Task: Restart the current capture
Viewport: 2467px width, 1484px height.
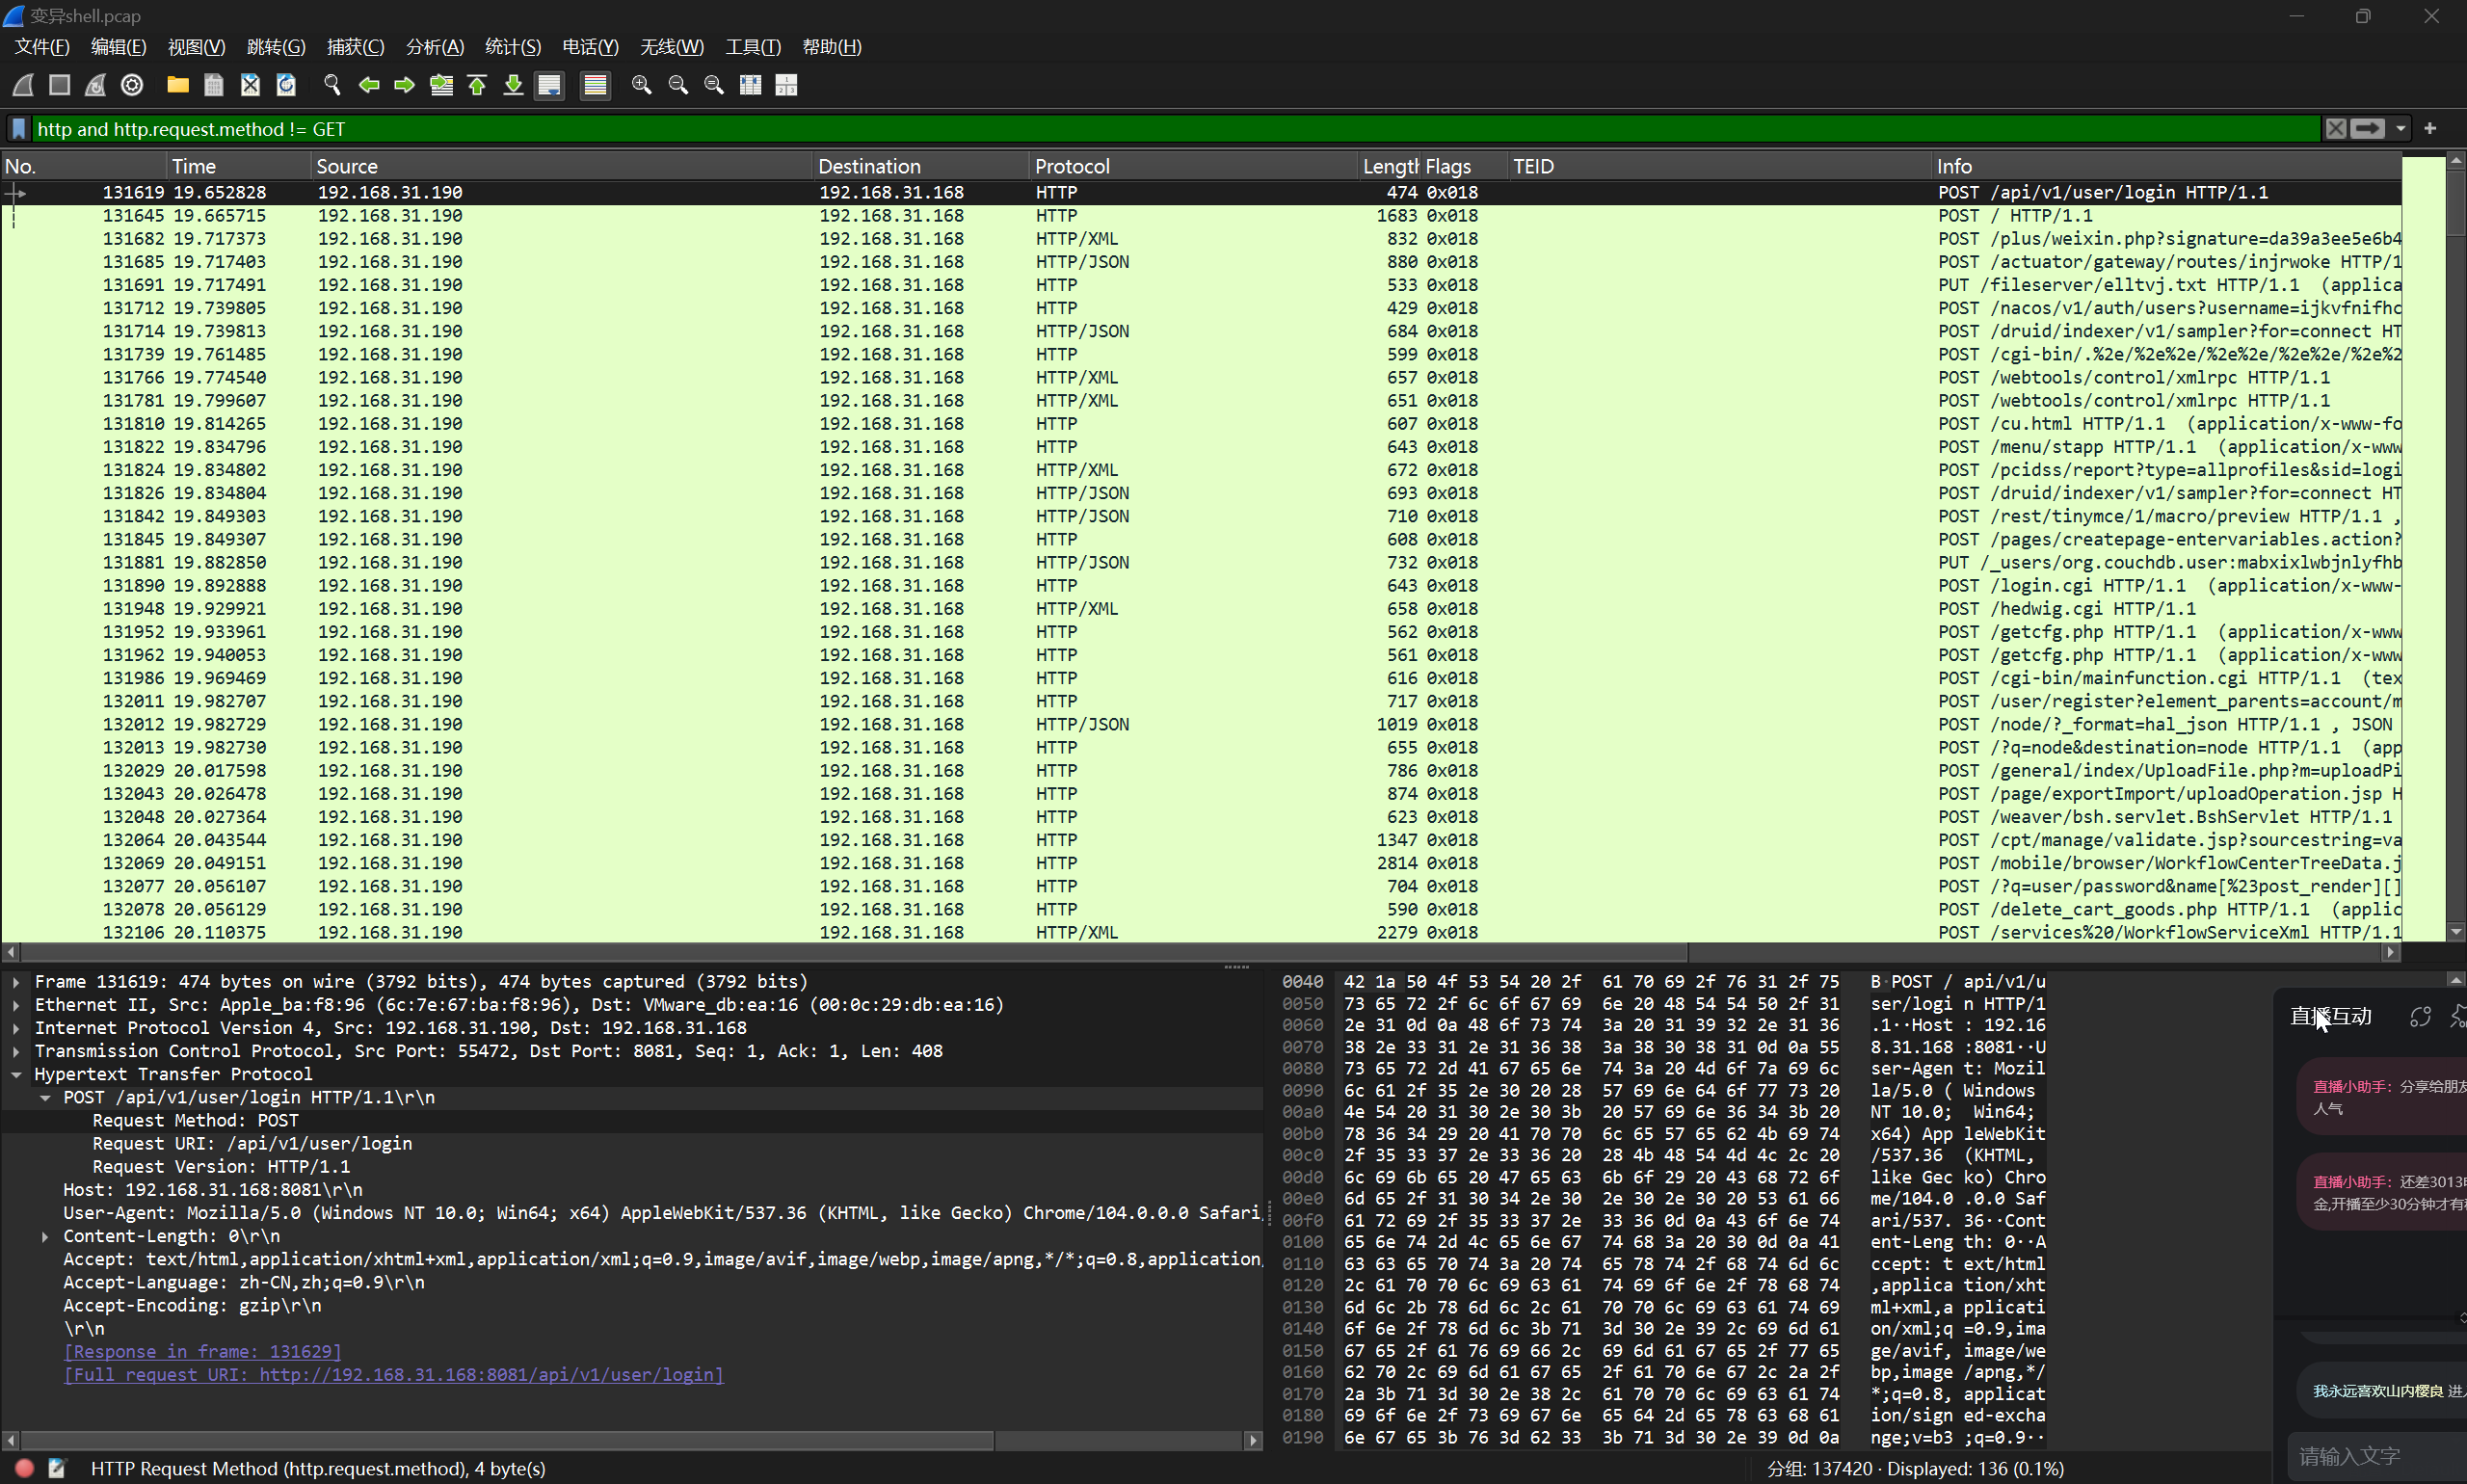Action: (96, 85)
